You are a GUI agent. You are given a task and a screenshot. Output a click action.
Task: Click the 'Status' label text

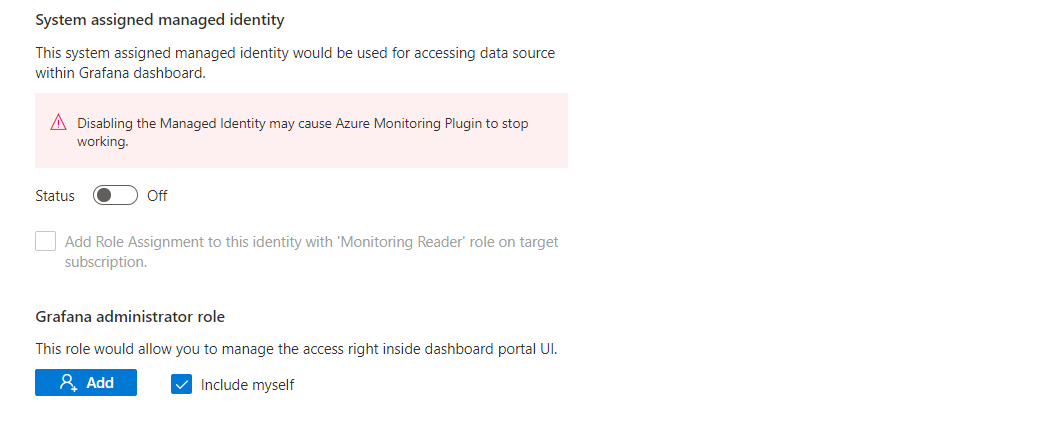click(55, 196)
